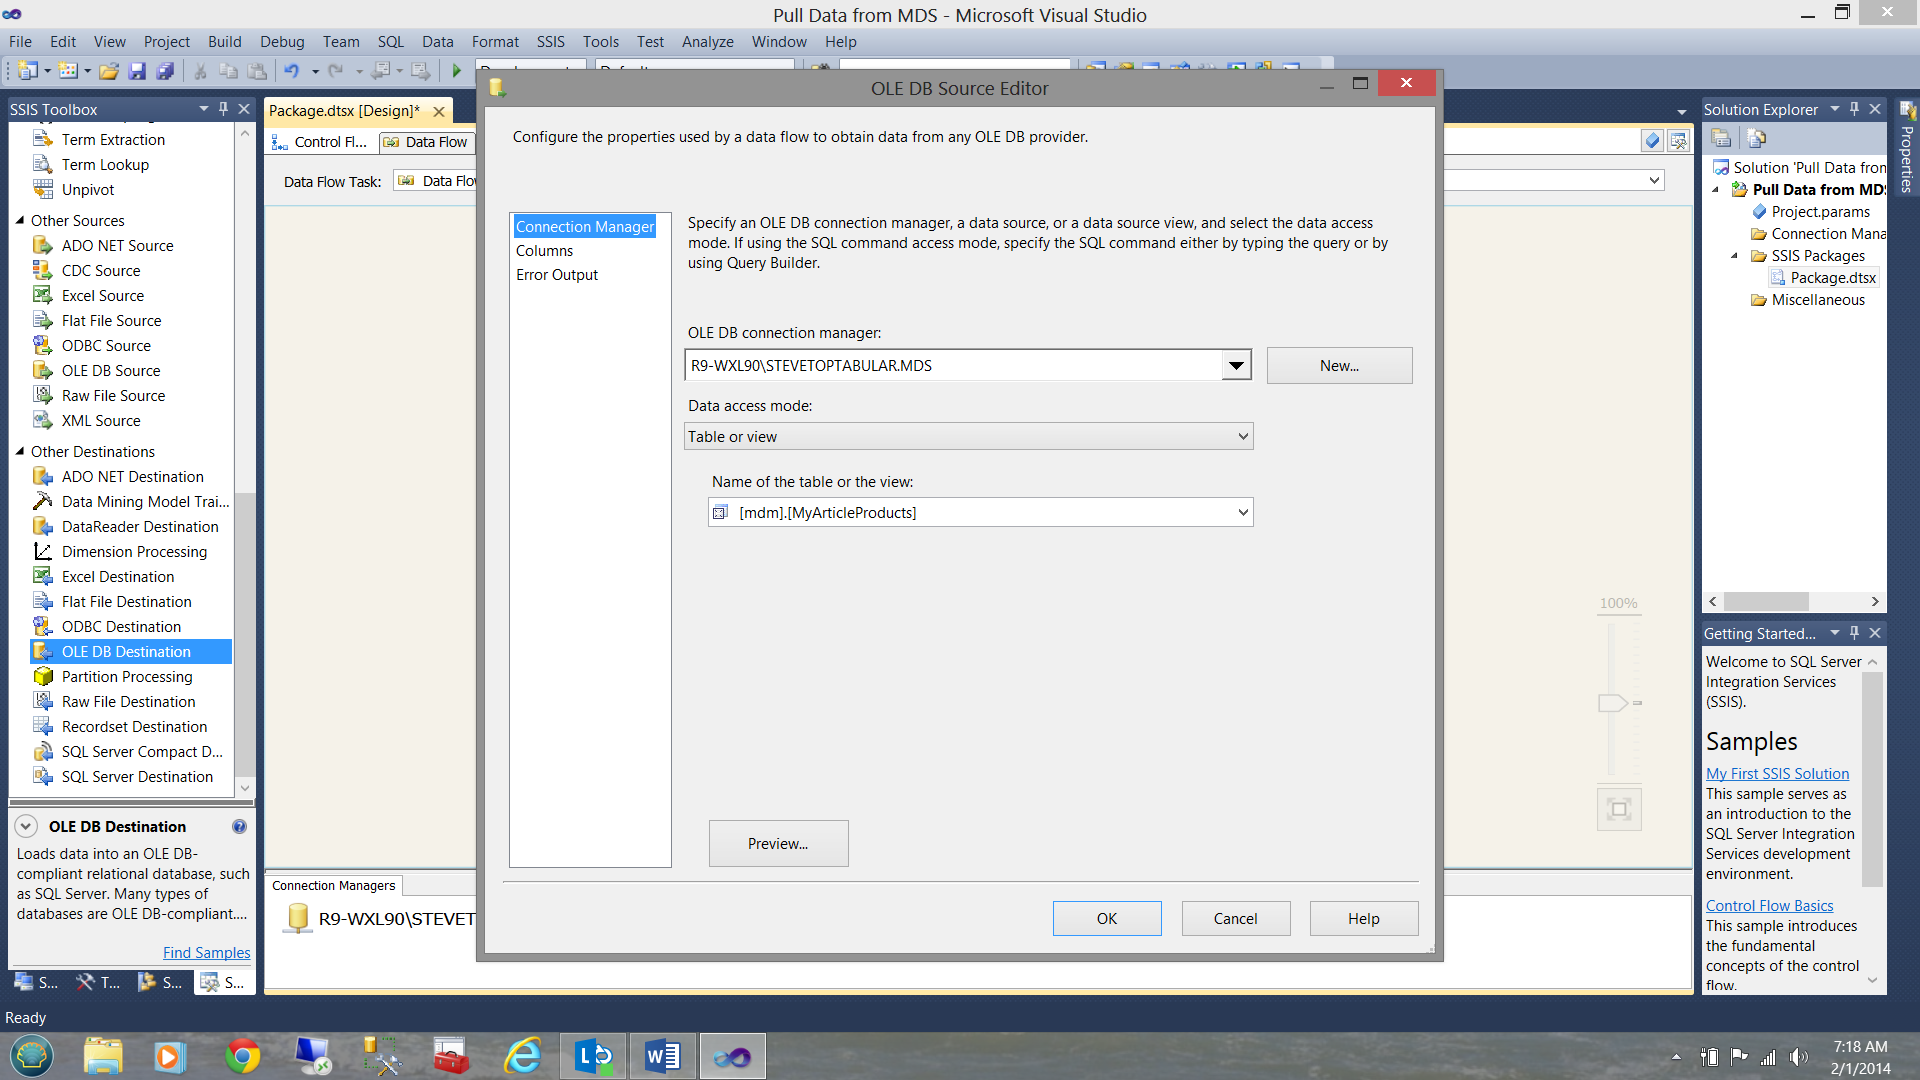Select OLE DB Source in toolbox
Viewport: 1920px width, 1080px height.
pyautogui.click(x=110, y=371)
